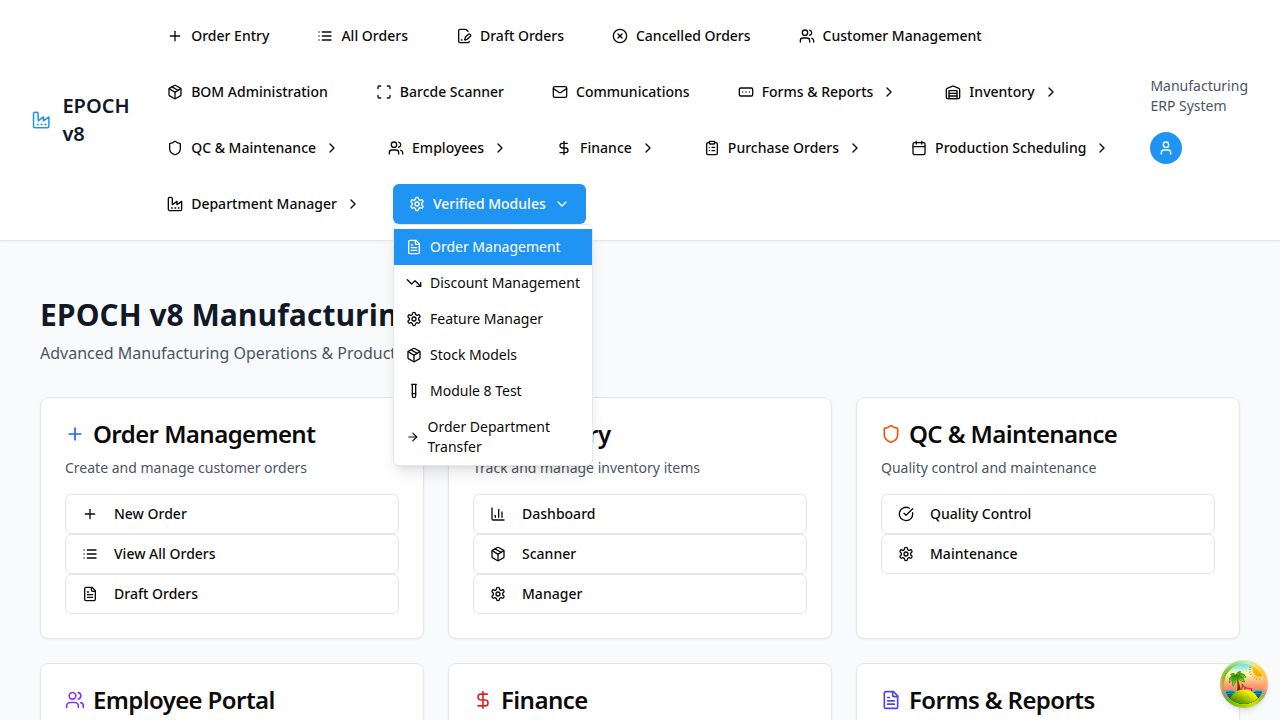Click the New Order button
Screen dimensions: 1280x720
tap(232, 514)
